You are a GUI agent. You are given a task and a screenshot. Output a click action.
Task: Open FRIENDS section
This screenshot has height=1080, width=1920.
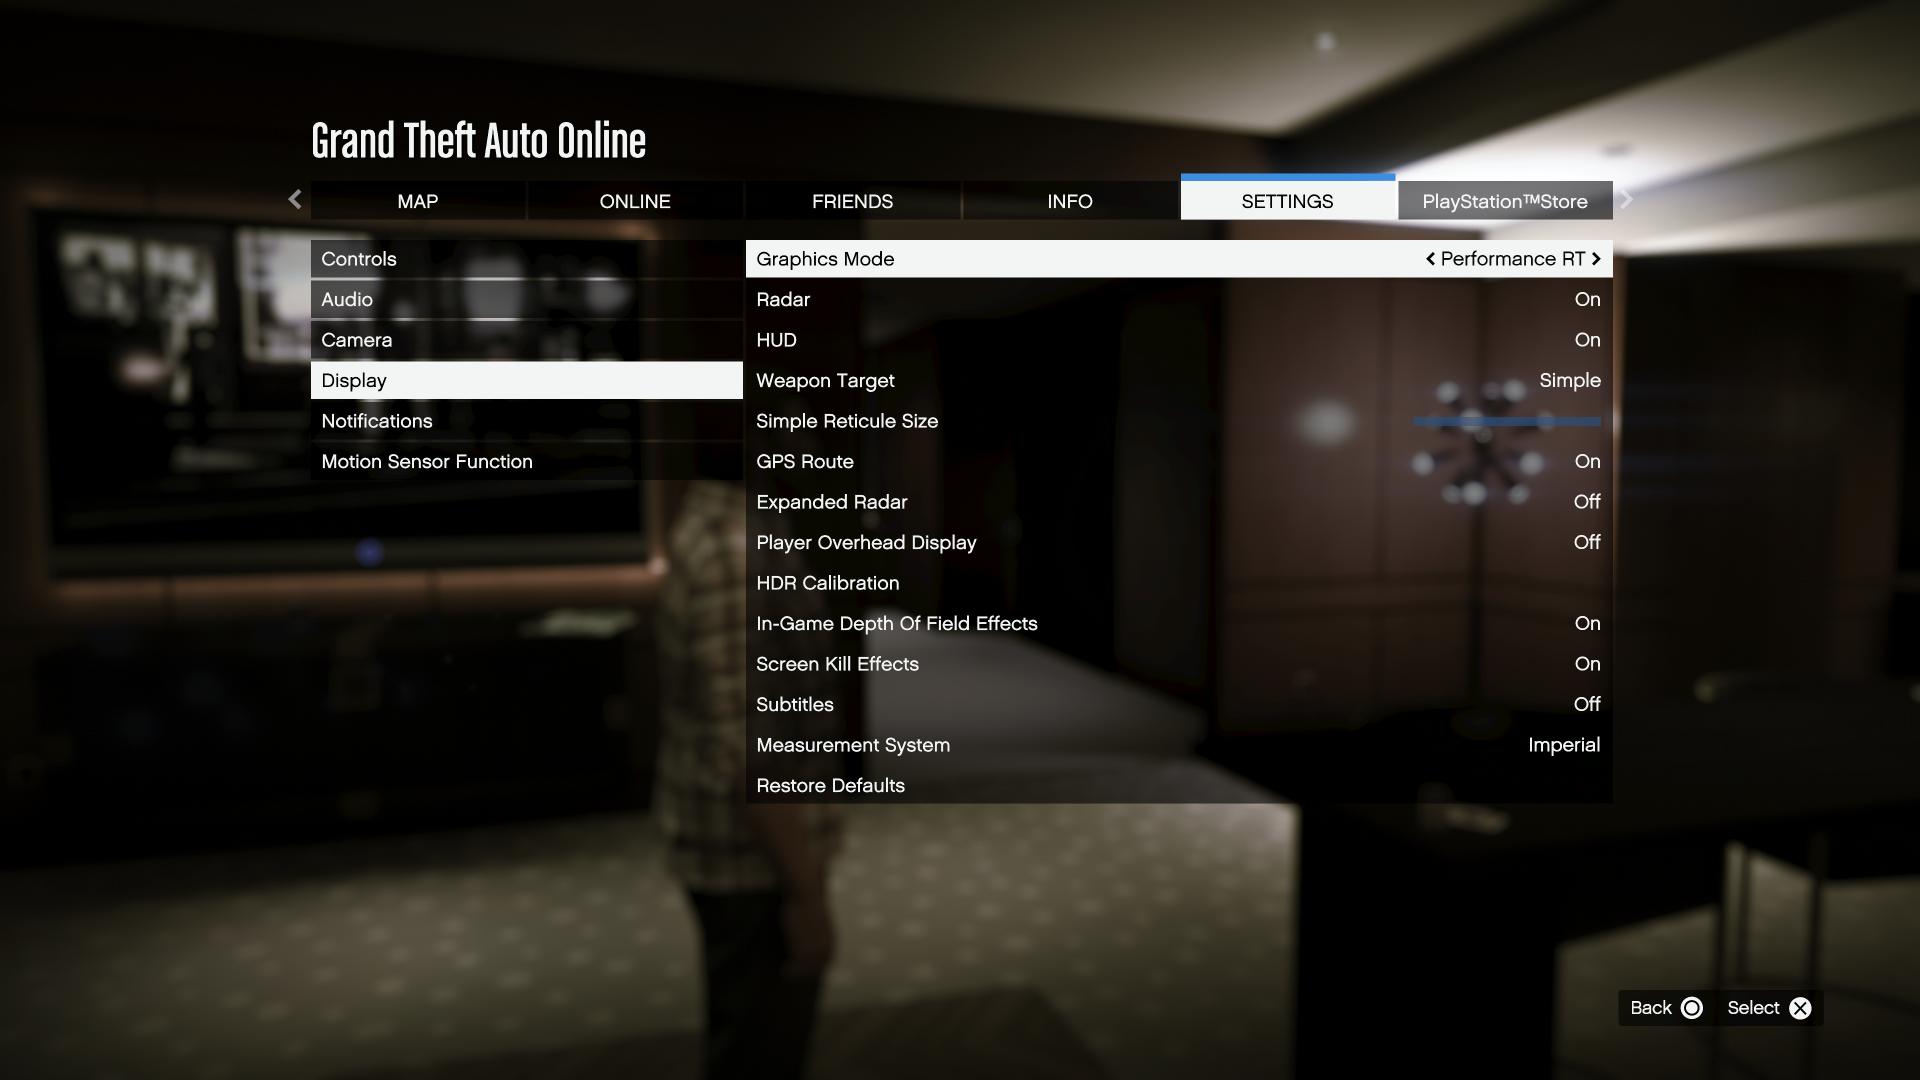click(x=851, y=199)
